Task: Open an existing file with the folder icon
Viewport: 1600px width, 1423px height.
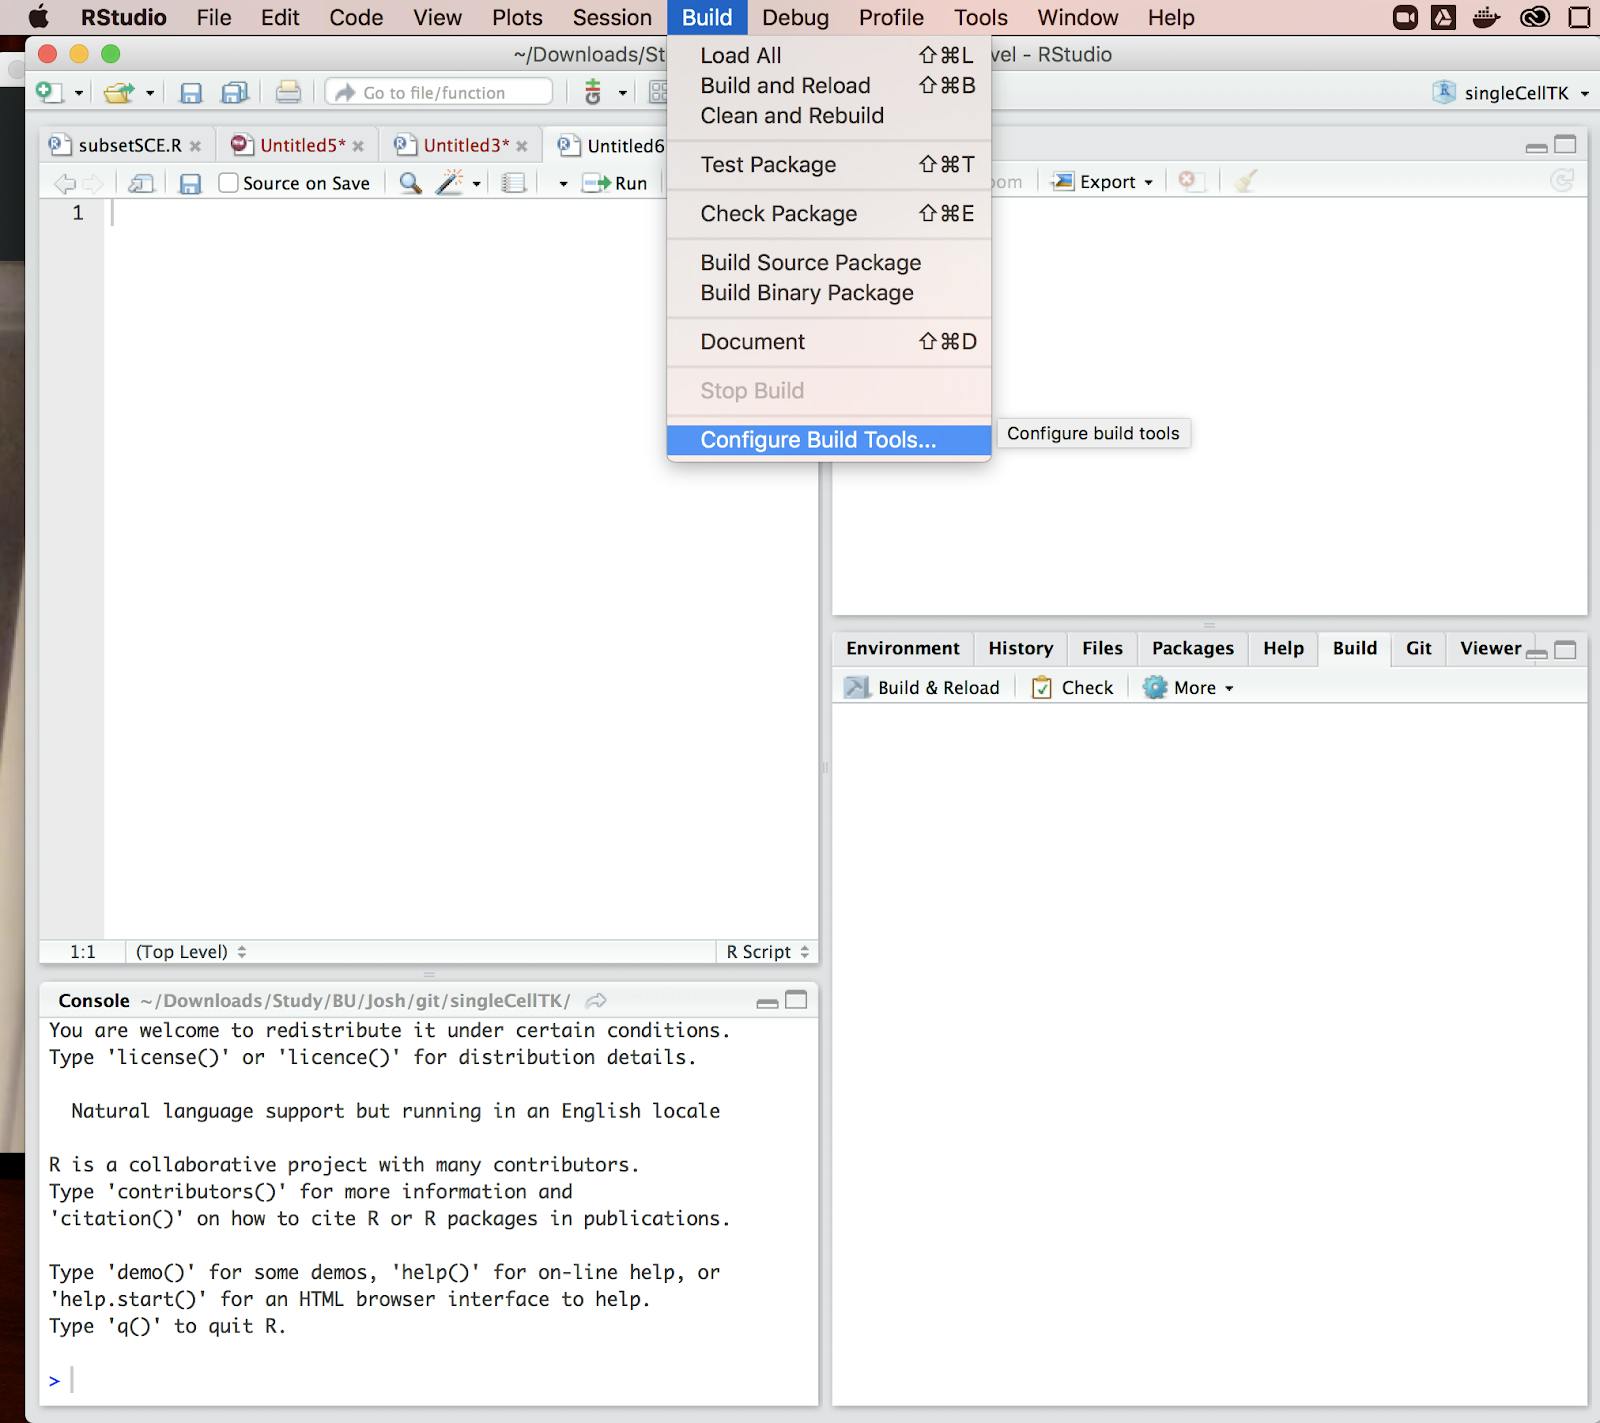Action: pyautogui.click(x=119, y=93)
